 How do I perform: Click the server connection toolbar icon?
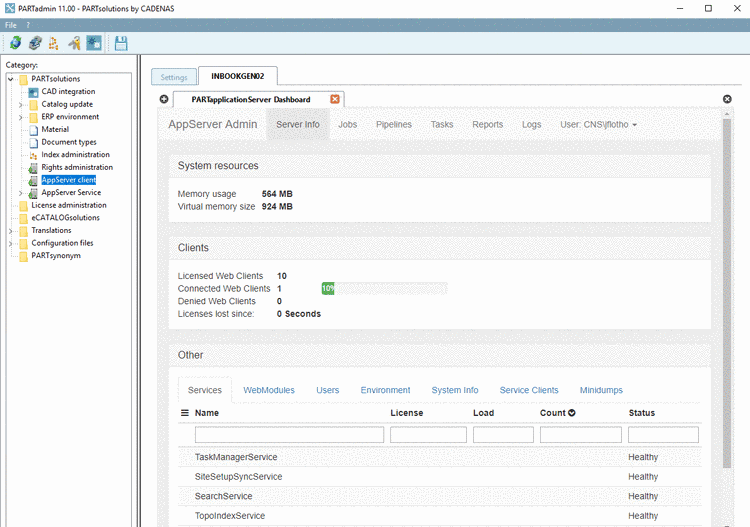click(x=35, y=43)
